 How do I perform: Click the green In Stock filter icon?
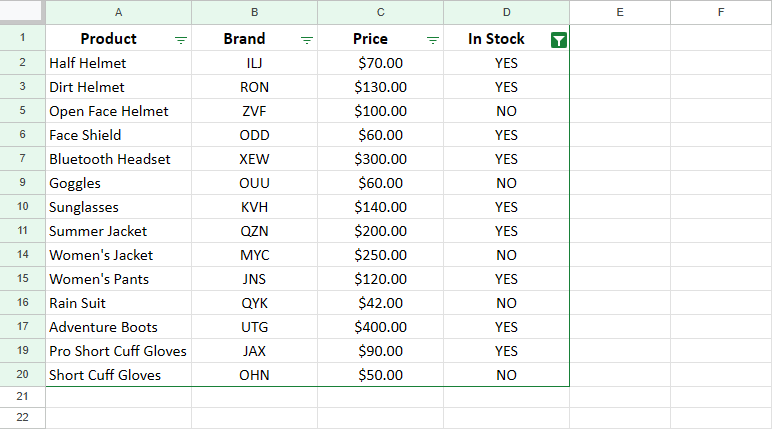tap(559, 40)
